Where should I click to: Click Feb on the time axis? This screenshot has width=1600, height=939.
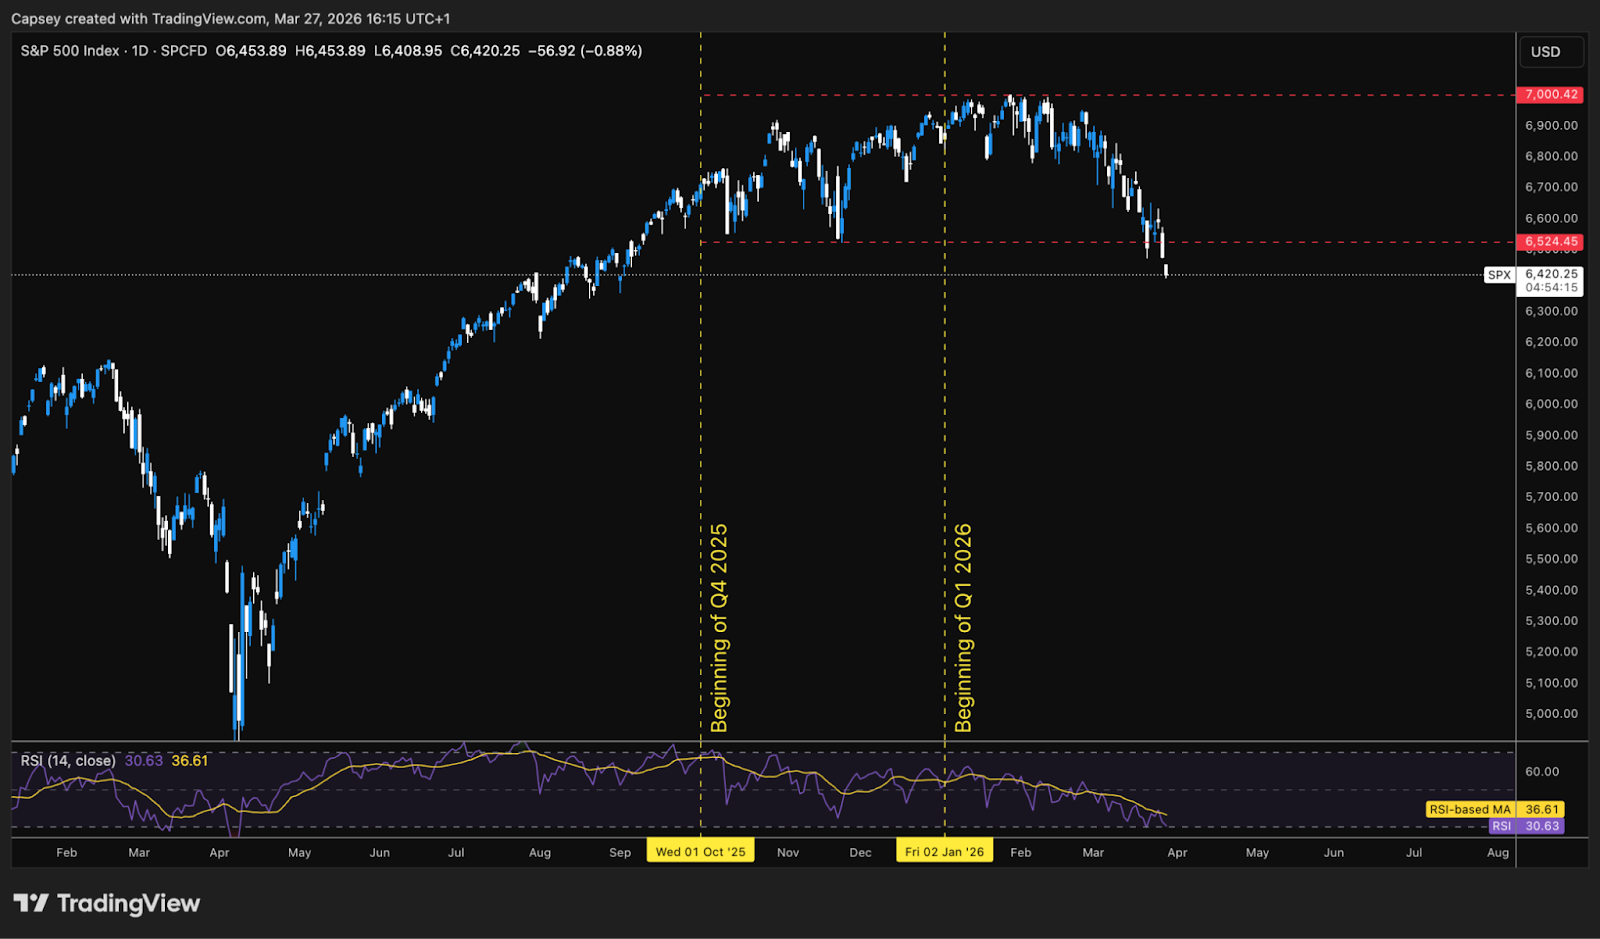pyautogui.click(x=66, y=852)
